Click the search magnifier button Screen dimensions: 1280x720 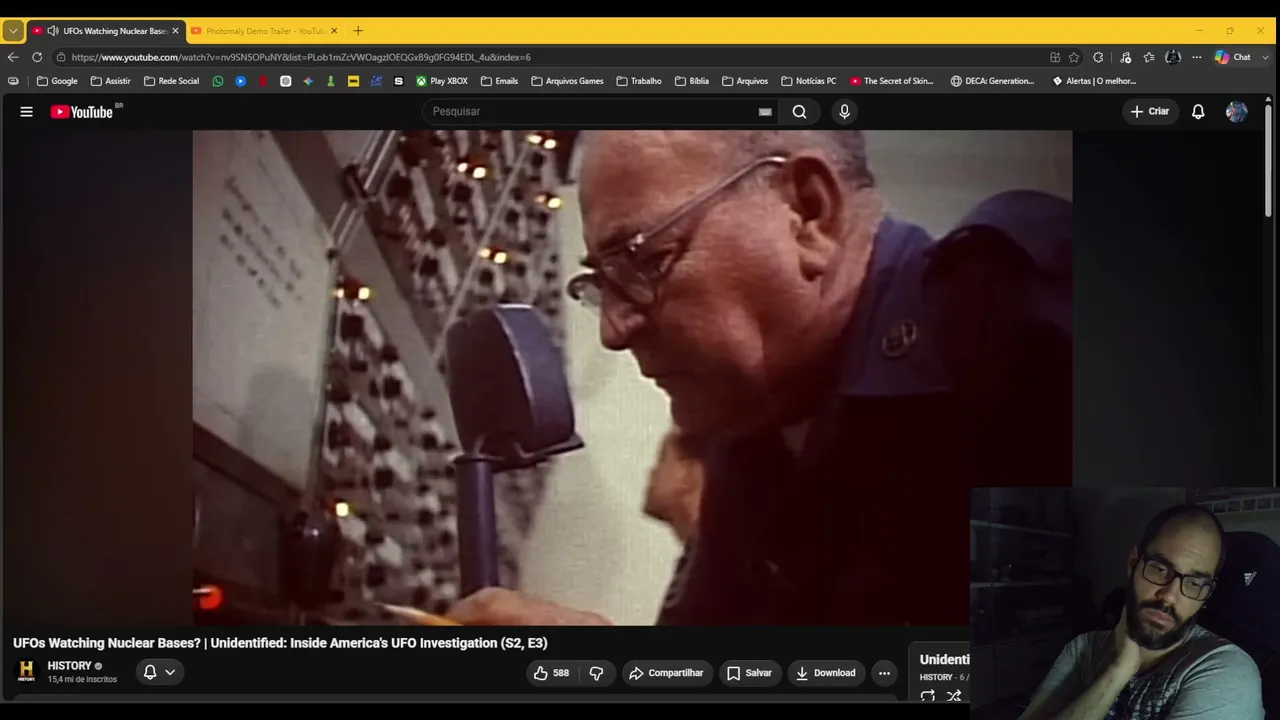[799, 112]
